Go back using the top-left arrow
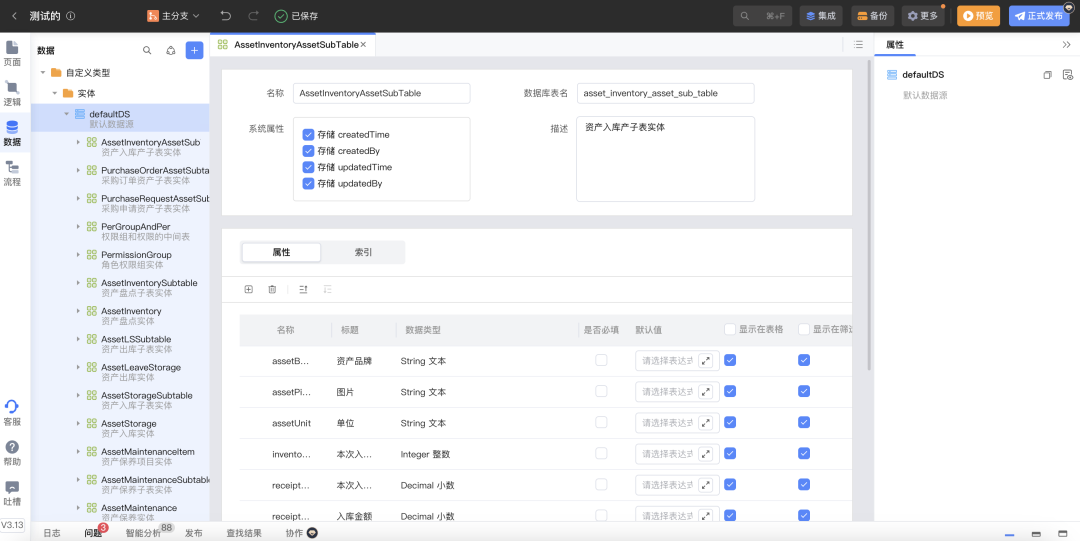The height and width of the screenshot is (541, 1080). coord(14,16)
